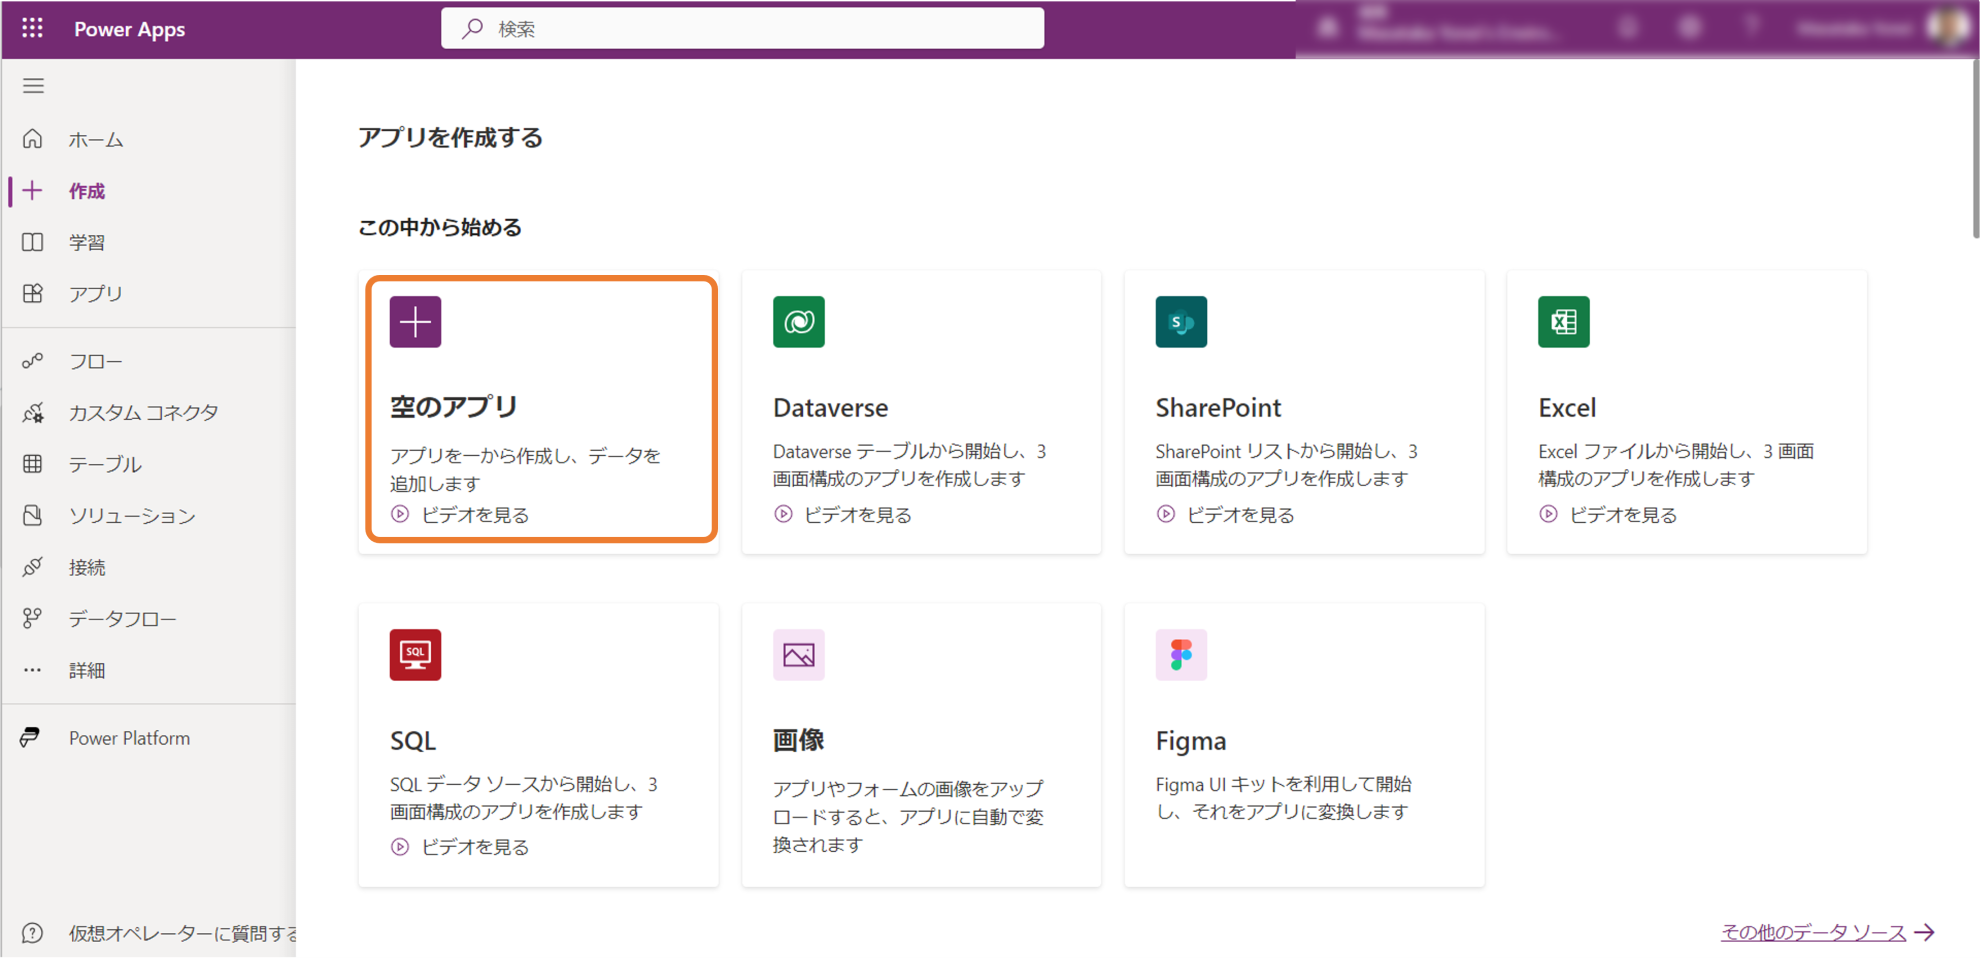This screenshot has height=960, width=1980.
Task: Click the solutions icon beside ソリューション
Action: [x=33, y=515]
